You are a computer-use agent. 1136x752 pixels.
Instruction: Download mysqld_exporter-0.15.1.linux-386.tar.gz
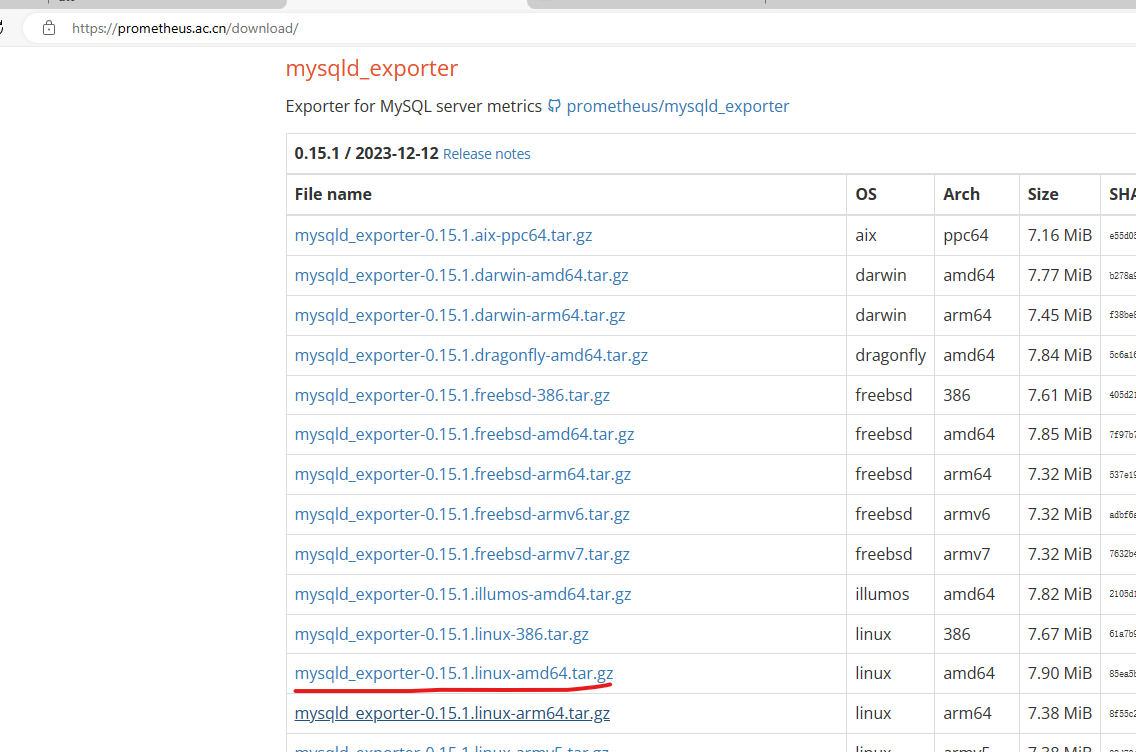441,634
